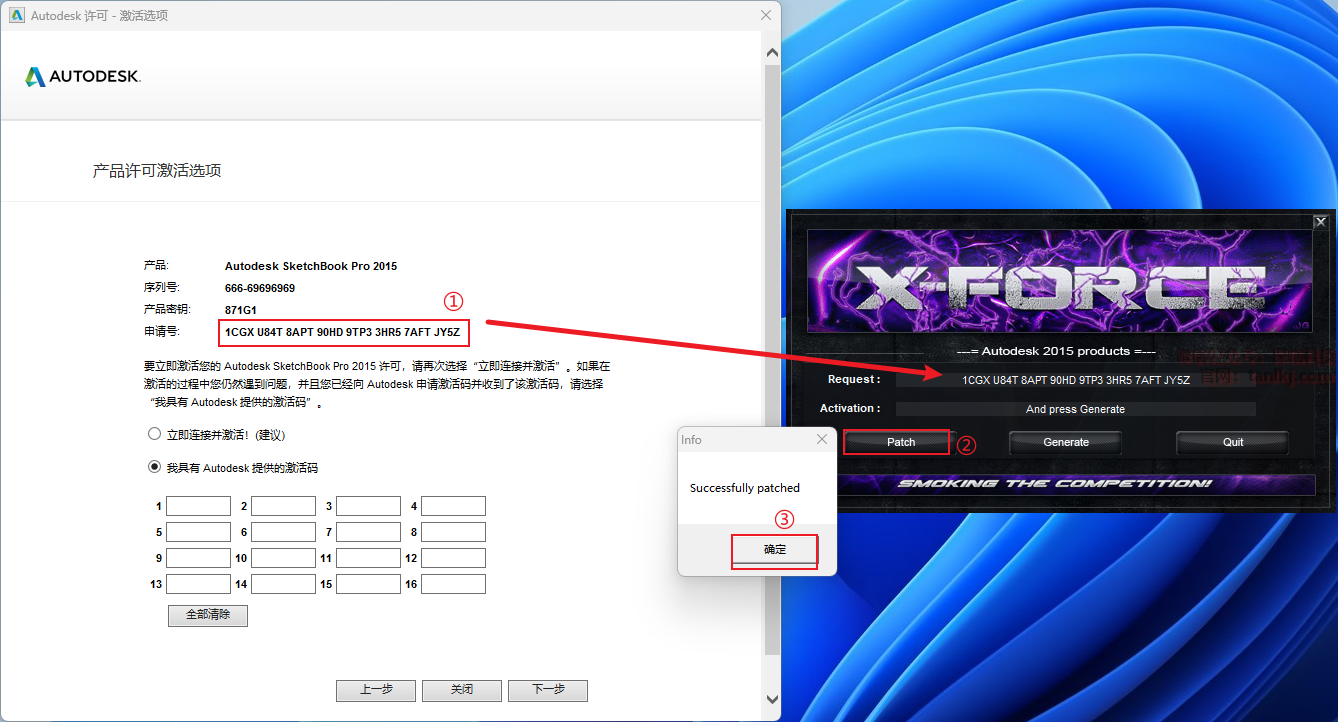Click activation code field 2
Image resolution: width=1338 pixels, height=722 pixels.
tap(283, 506)
